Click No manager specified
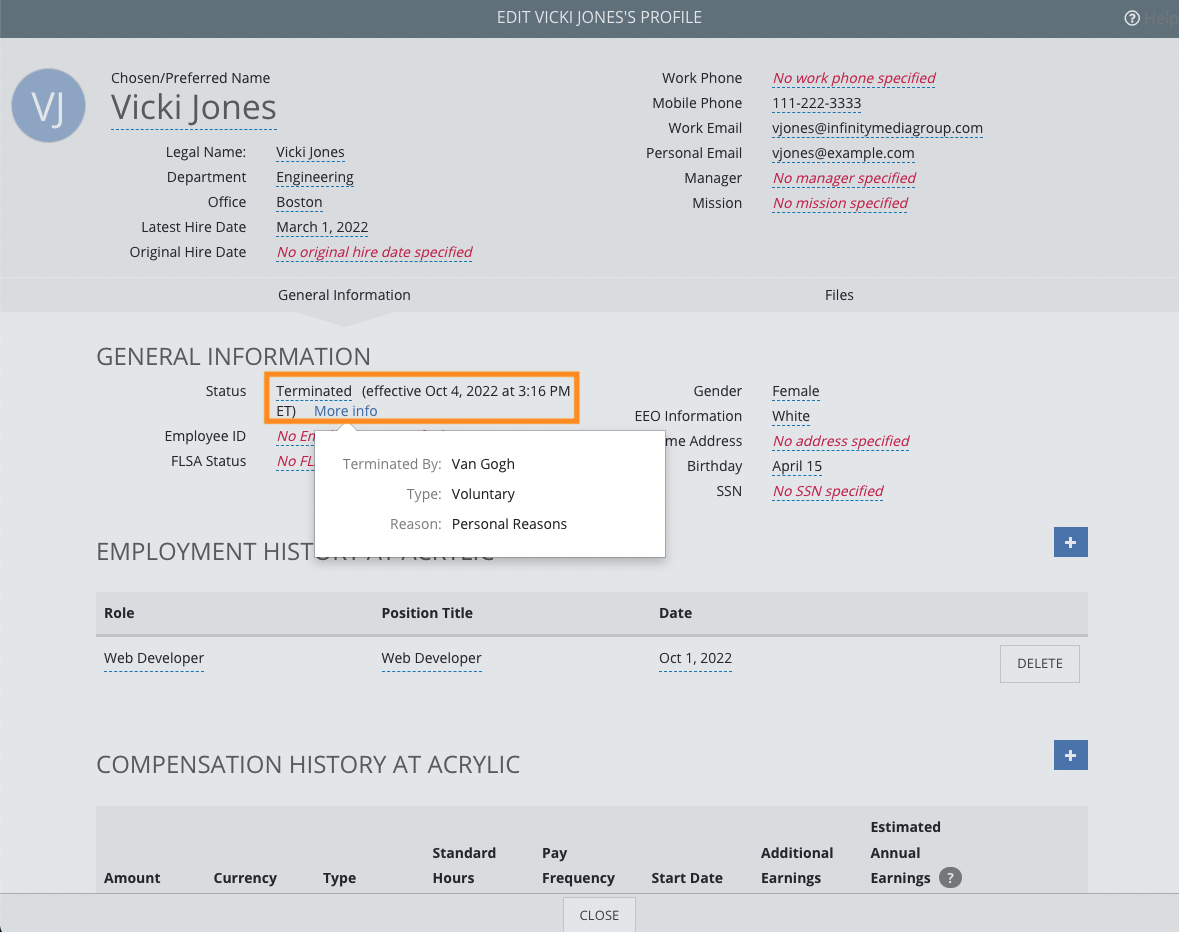This screenshot has width=1179, height=932. coord(844,178)
